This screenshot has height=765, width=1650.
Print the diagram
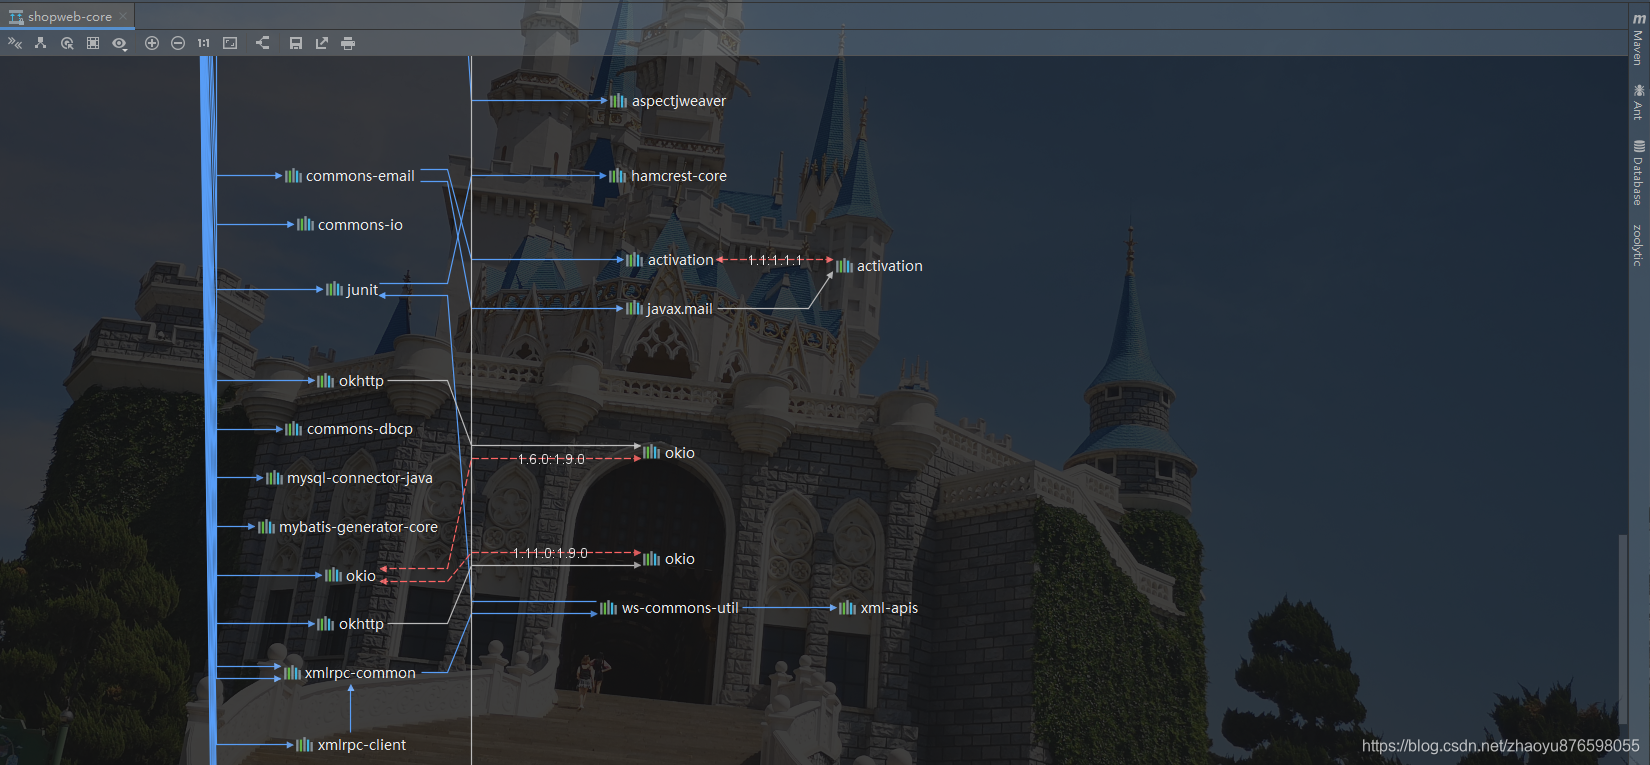click(x=348, y=43)
